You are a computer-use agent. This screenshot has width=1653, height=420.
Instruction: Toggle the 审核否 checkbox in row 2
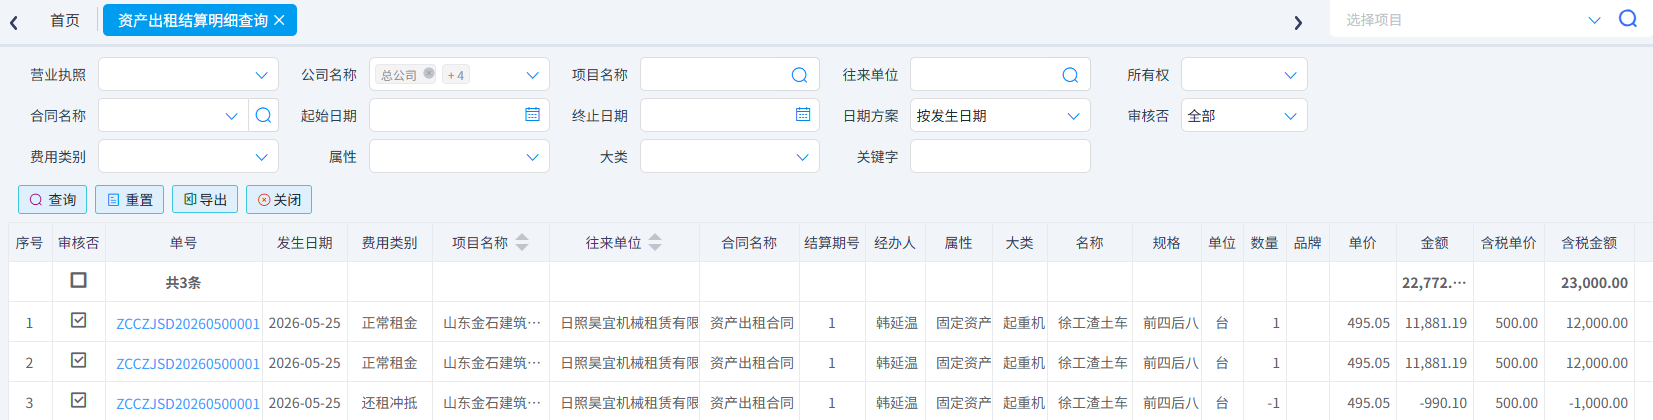pyautogui.click(x=79, y=360)
